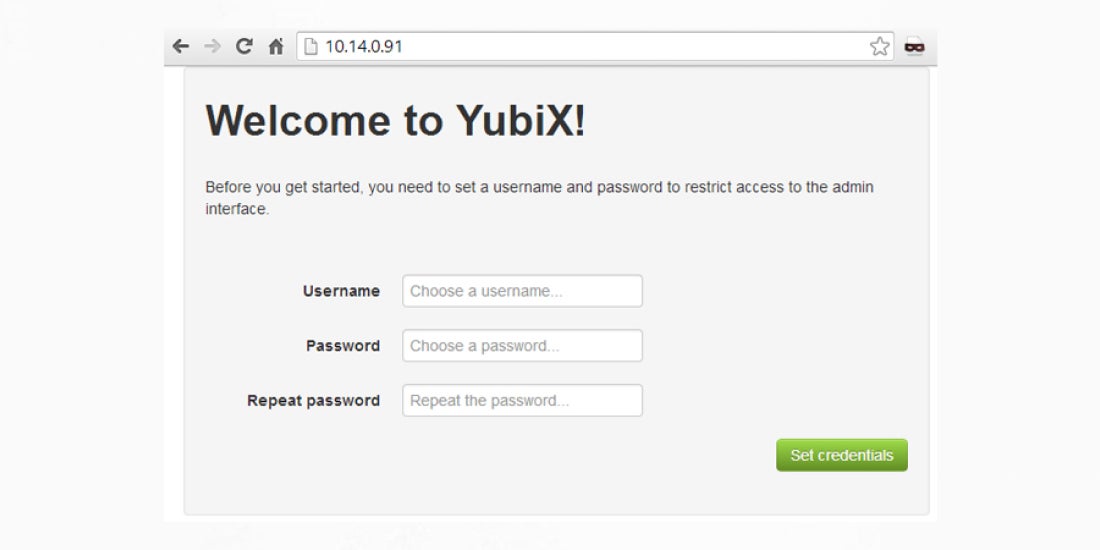Click the 'Choose a username...' field

522,291
